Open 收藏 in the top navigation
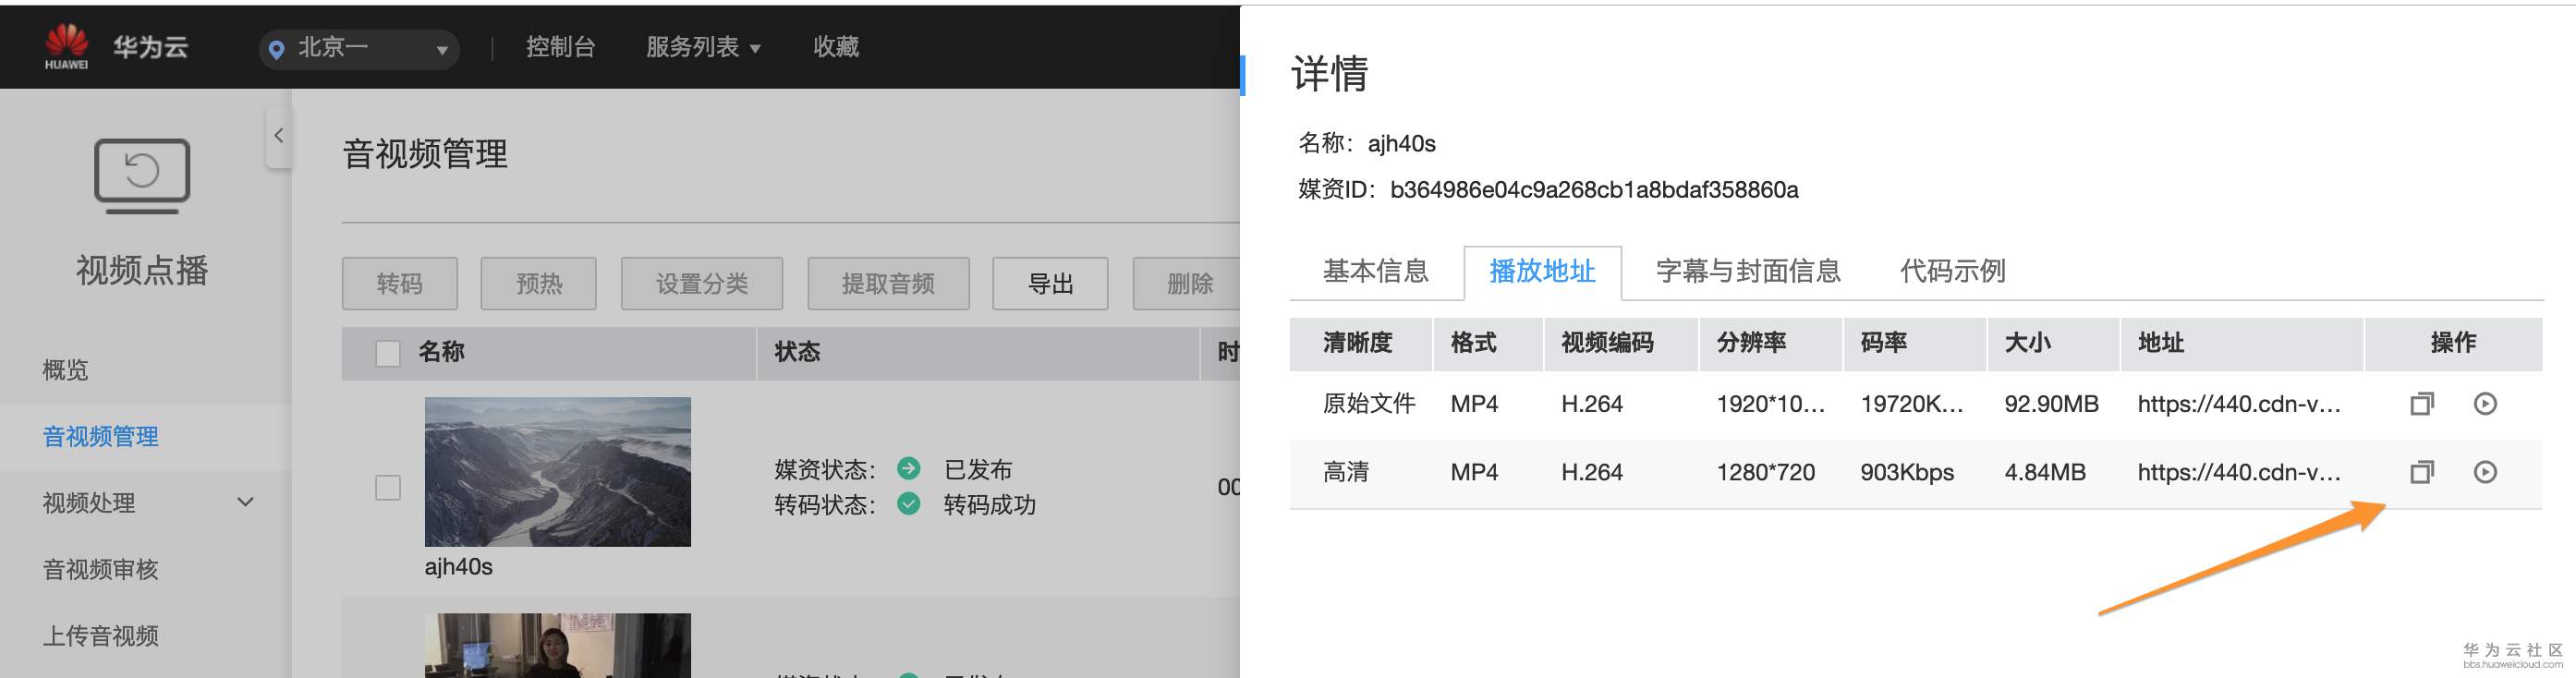 [836, 47]
